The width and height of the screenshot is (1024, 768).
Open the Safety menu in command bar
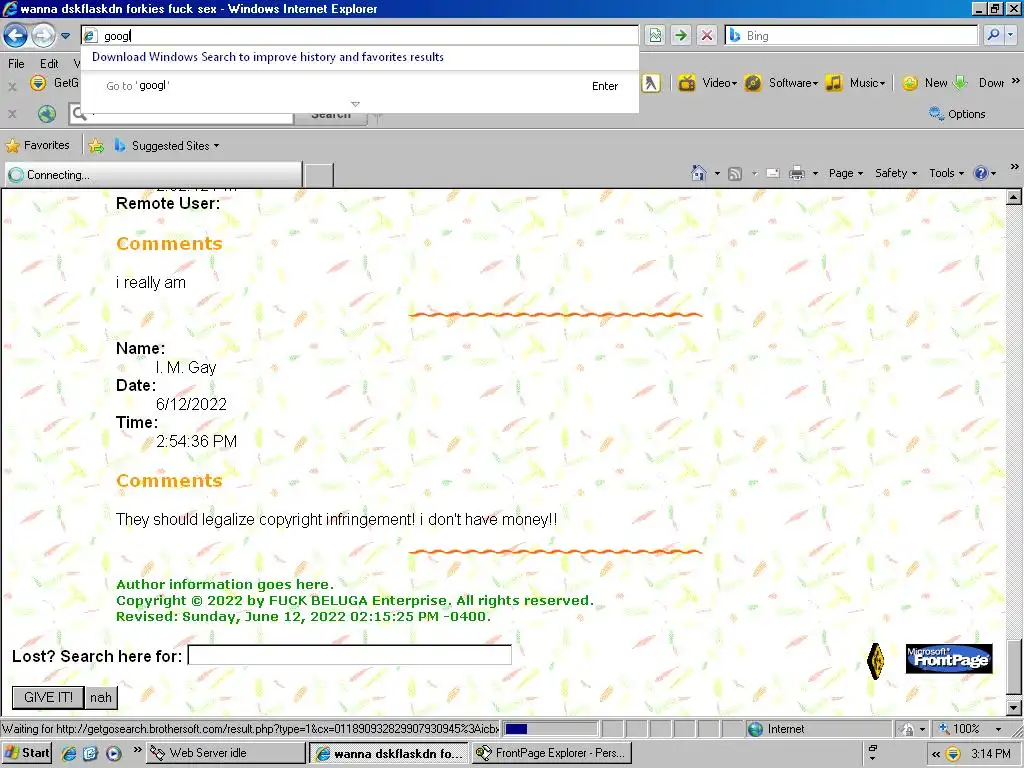(x=896, y=173)
